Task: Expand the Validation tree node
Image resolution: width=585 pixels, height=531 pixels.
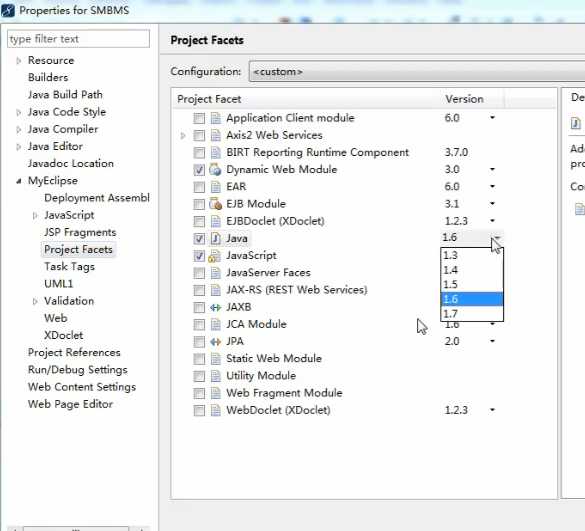Action: pos(35,301)
